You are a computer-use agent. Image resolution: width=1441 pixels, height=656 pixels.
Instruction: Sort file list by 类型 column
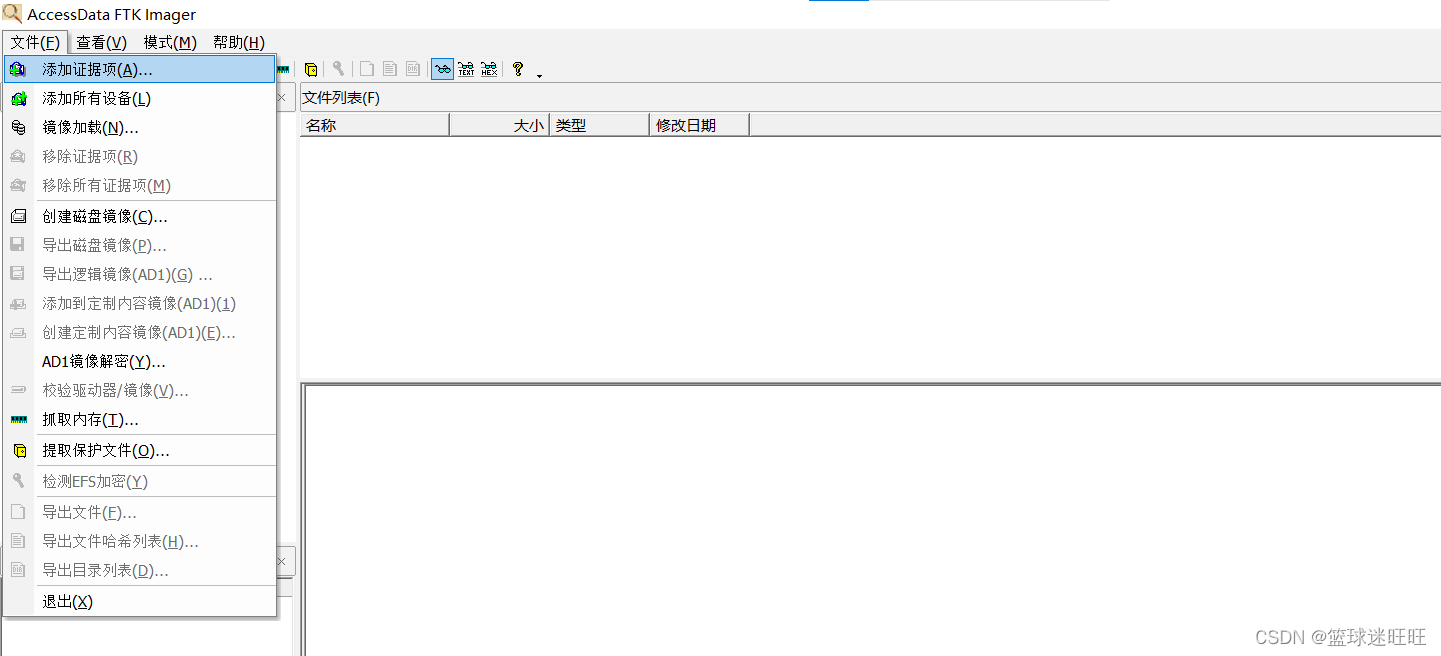coord(600,125)
